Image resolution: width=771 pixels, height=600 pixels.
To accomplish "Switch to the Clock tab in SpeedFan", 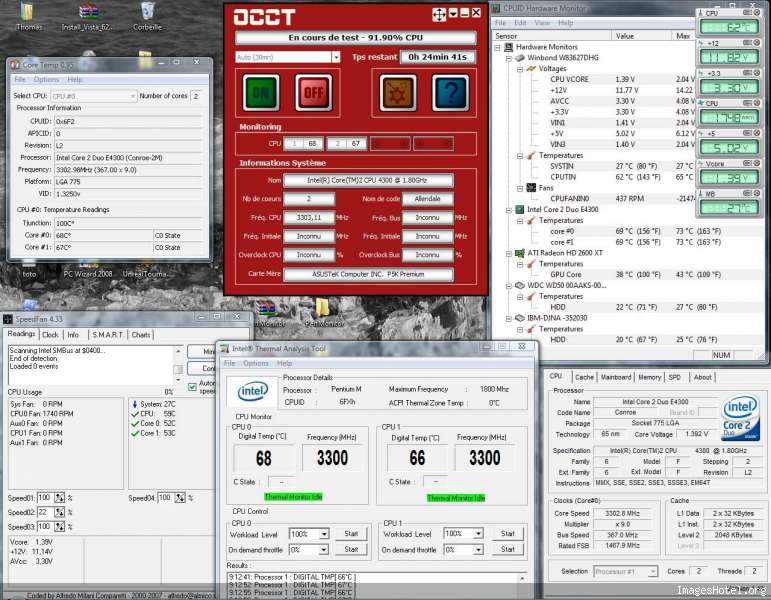I will tap(50, 334).
